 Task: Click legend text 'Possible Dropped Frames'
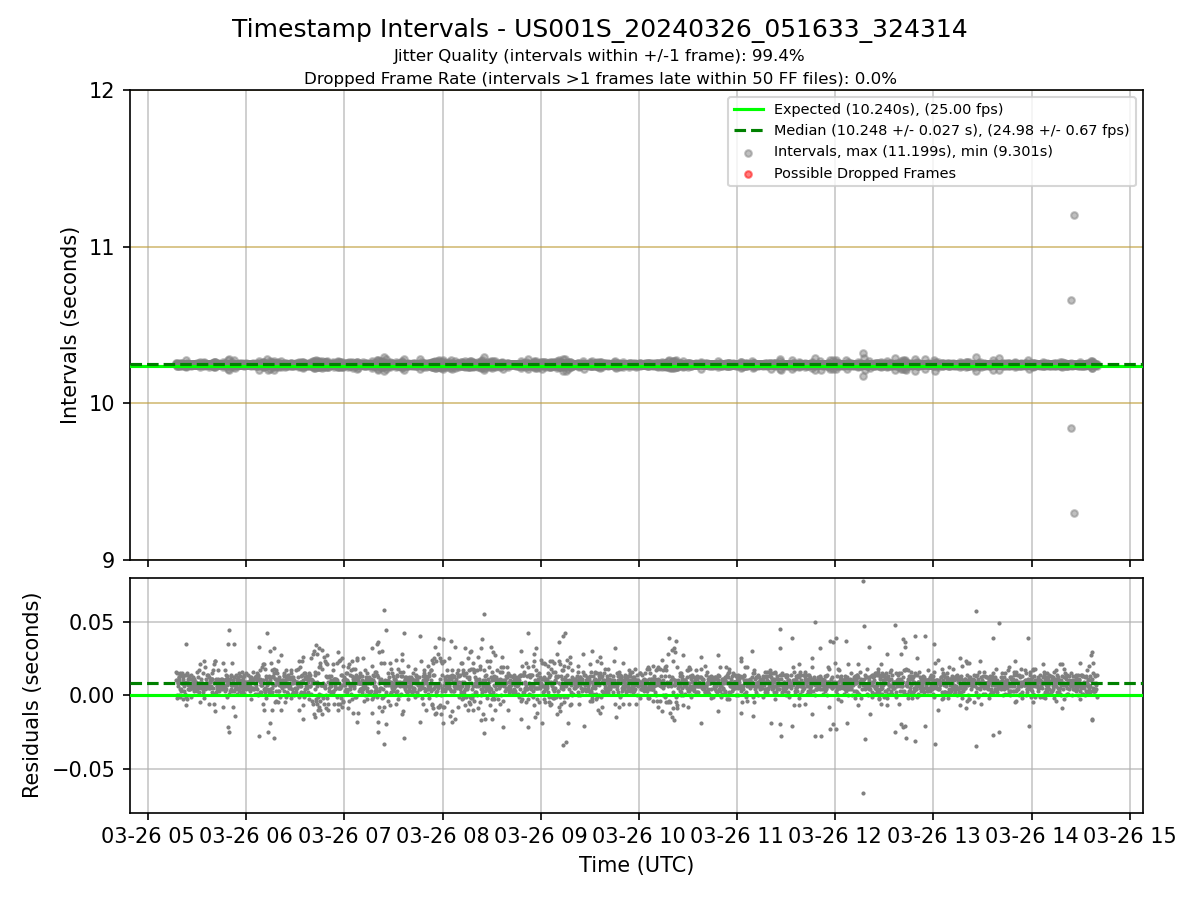pos(865,173)
